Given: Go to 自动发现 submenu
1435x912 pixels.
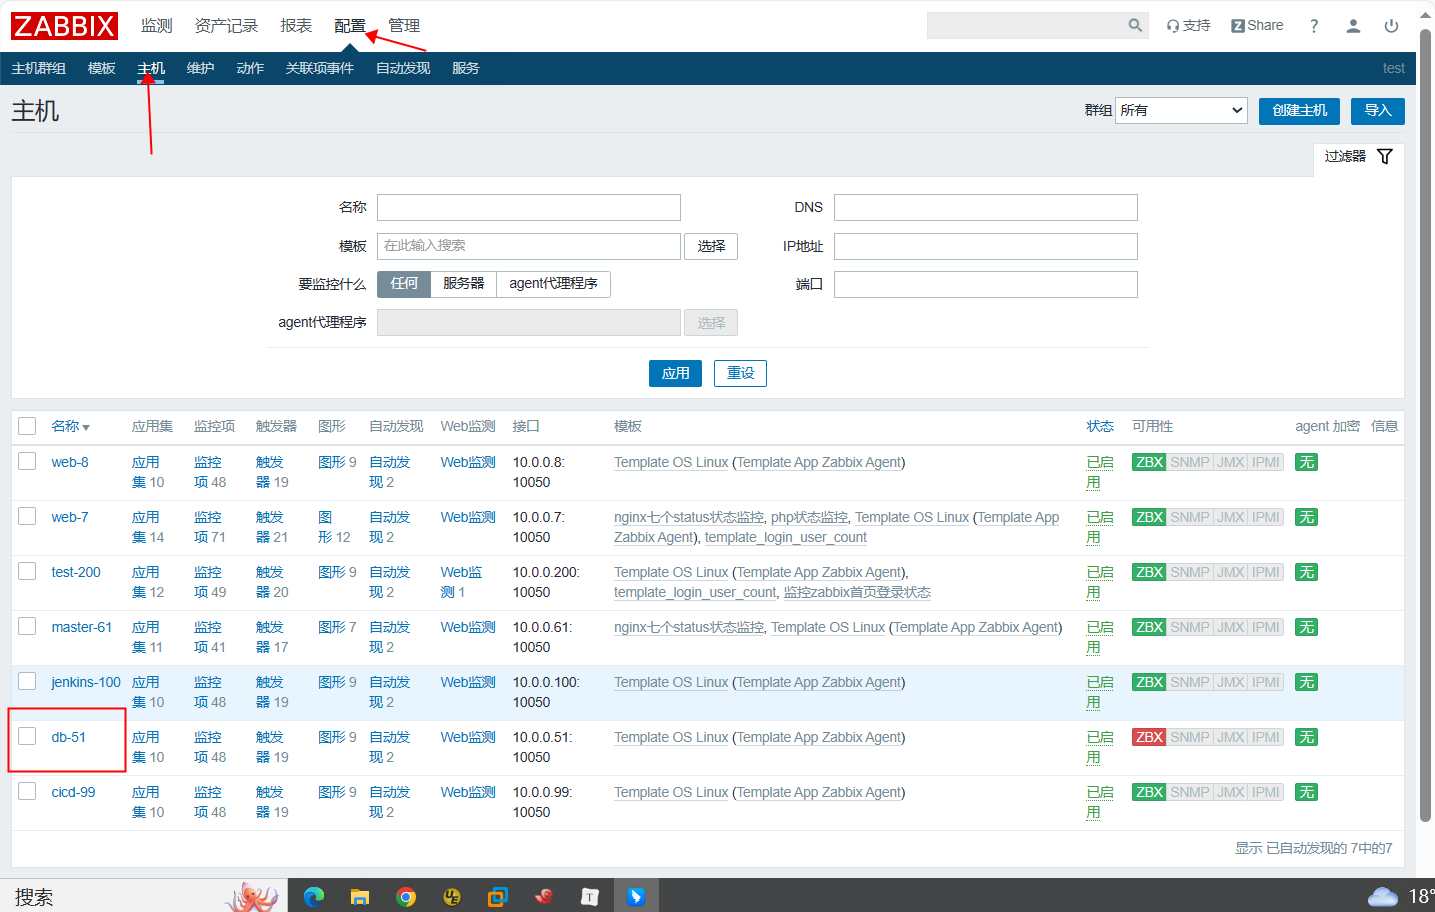Looking at the screenshot, I should pyautogui.click(x=403, y=68).
